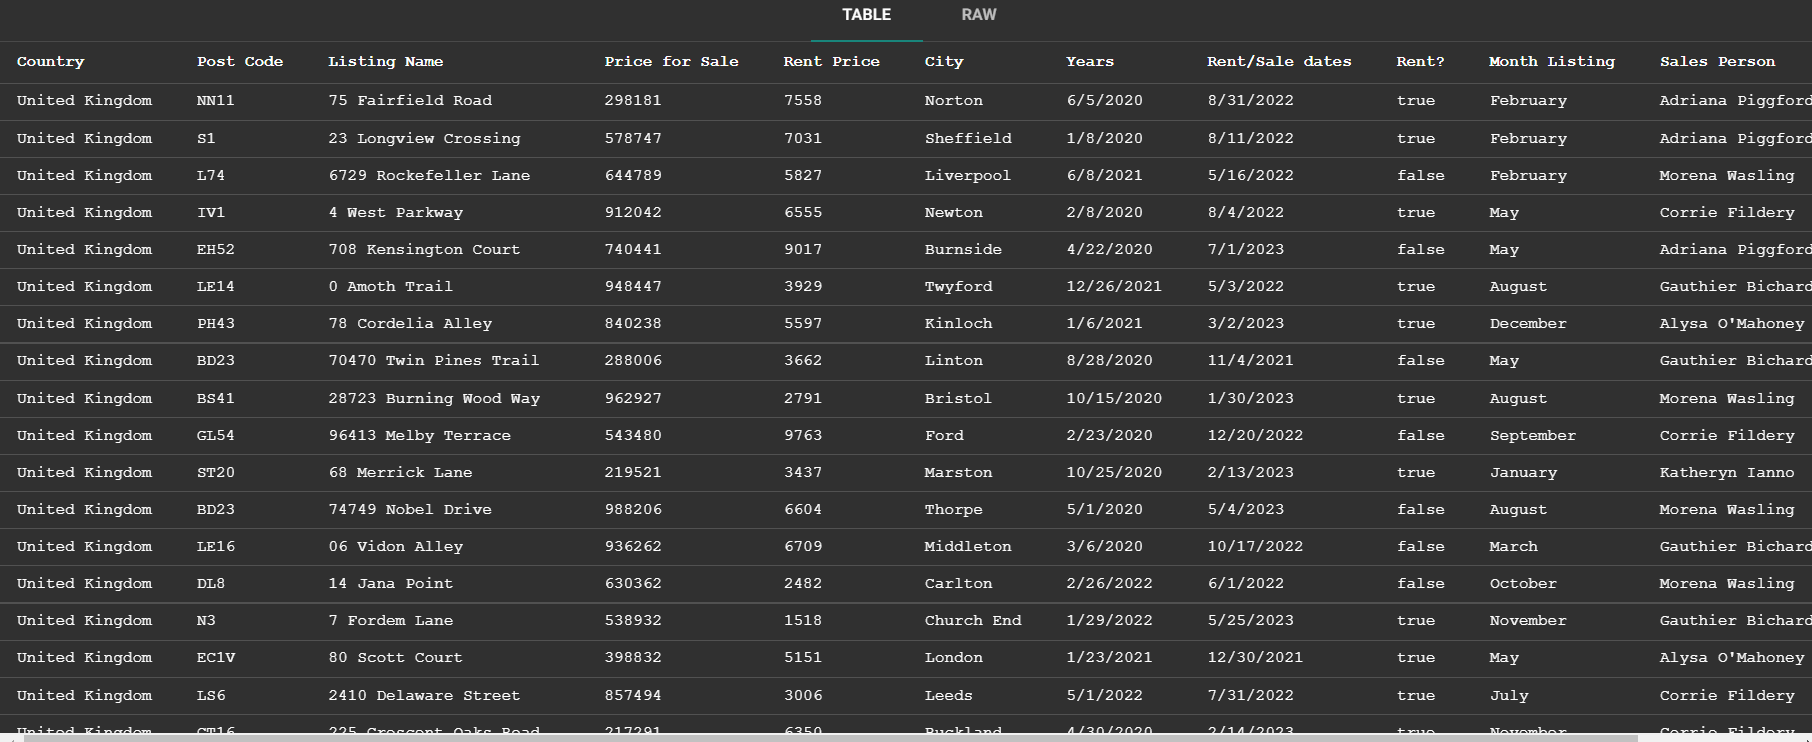This screenshot has width=1812, height=742.
Task: Select the EH52 post code cell
Action: click(215, 250)
